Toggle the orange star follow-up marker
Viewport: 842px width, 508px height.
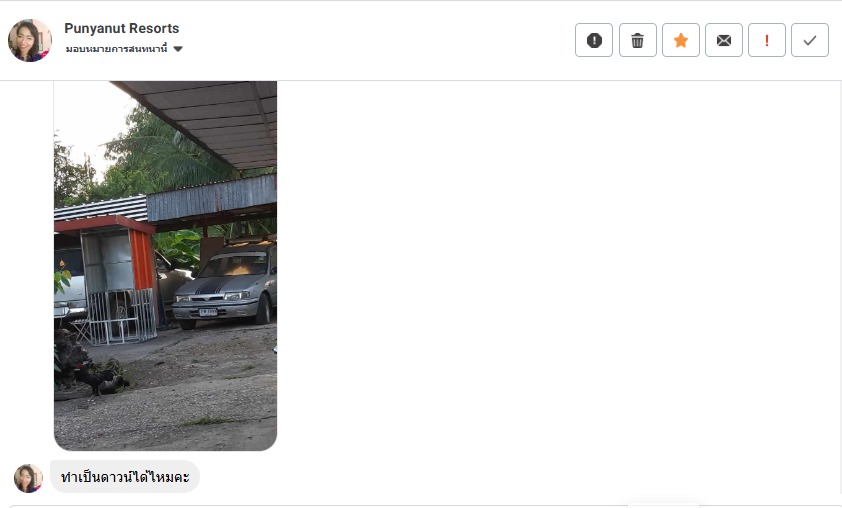pyautogui.click(x=680, y=40)
